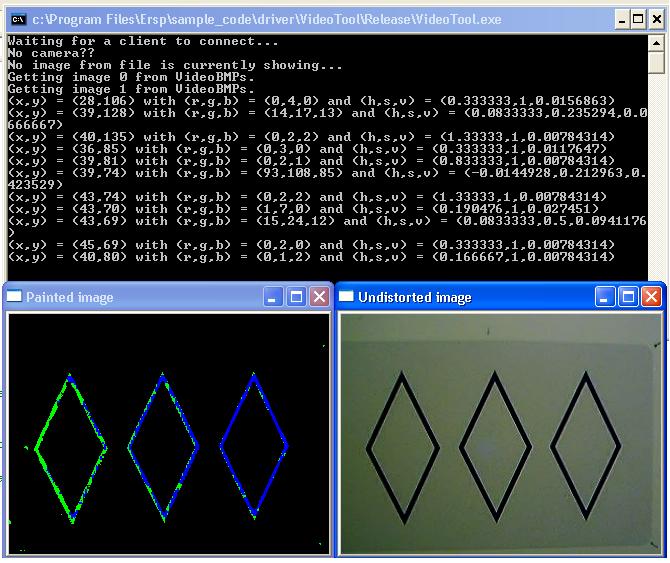The width and height of the screenshot is (670, 563).
Task: Click the Painted image window icon
Action: click(x=14, y=296)
